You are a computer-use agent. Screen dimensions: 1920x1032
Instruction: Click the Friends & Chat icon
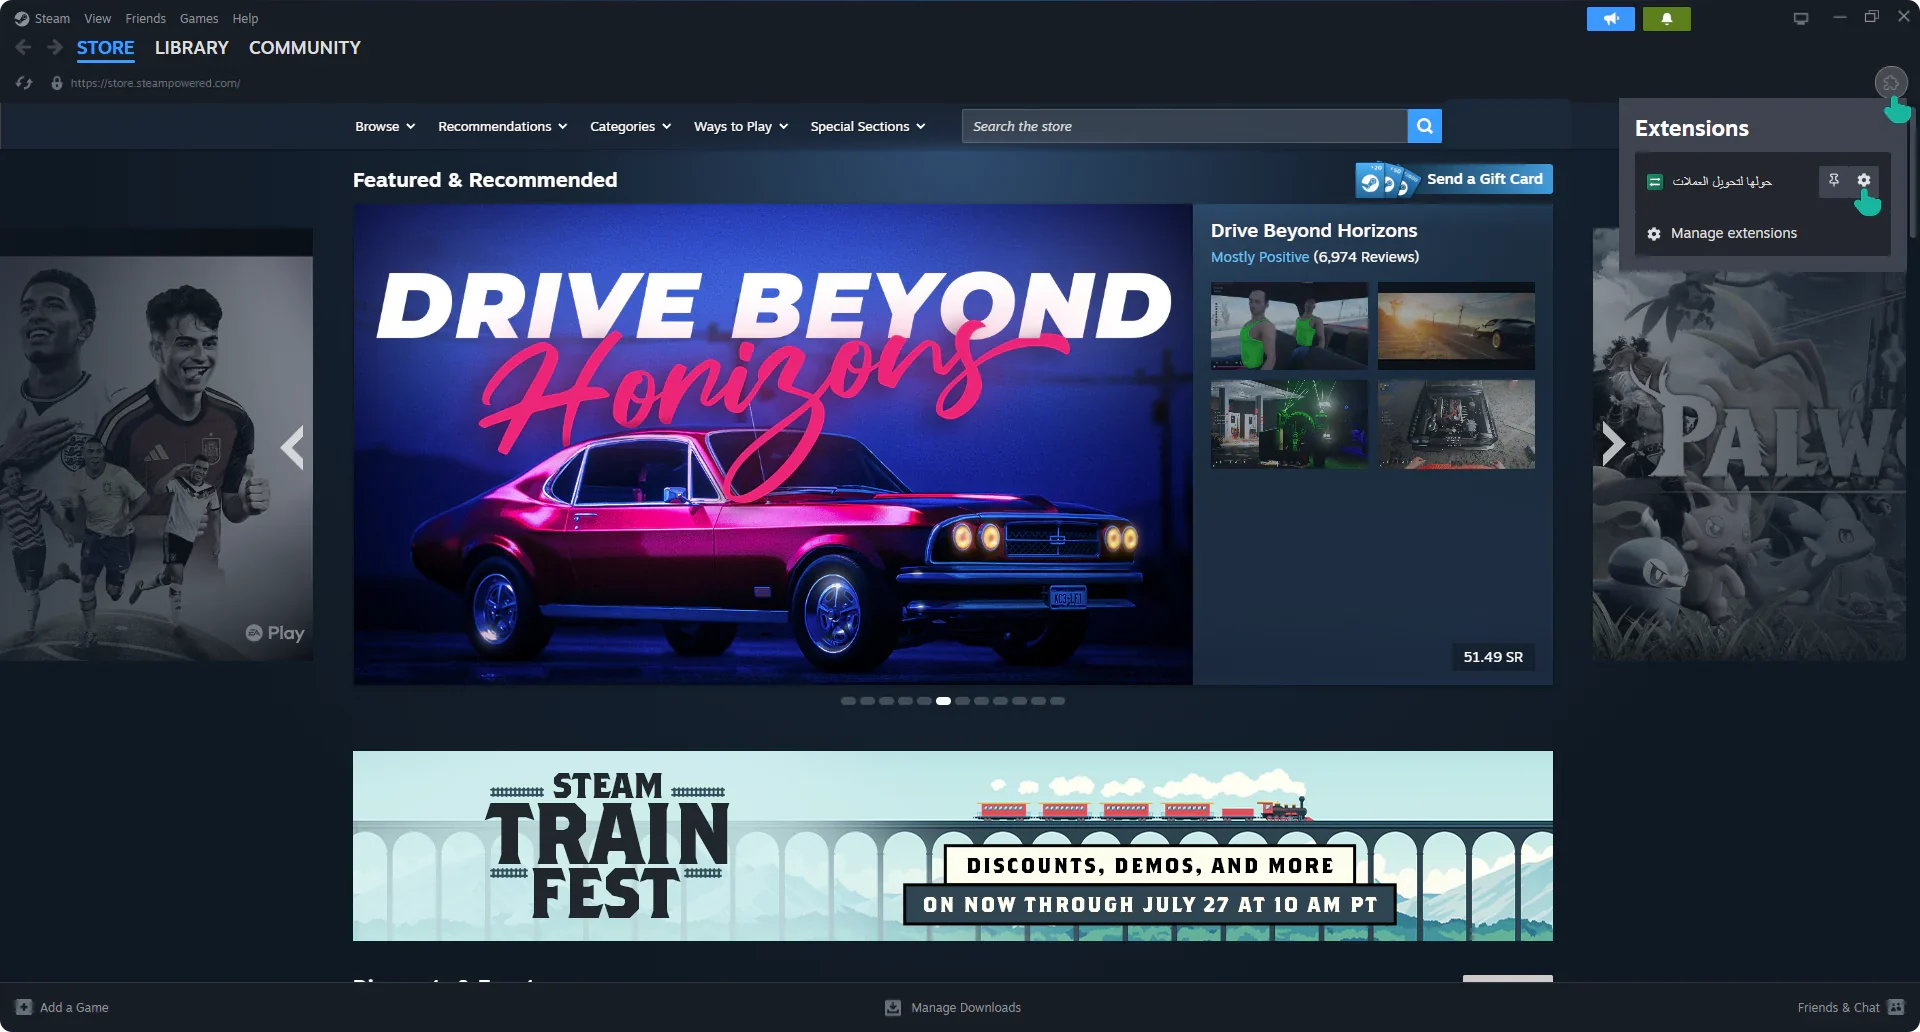[1896, 1007]
